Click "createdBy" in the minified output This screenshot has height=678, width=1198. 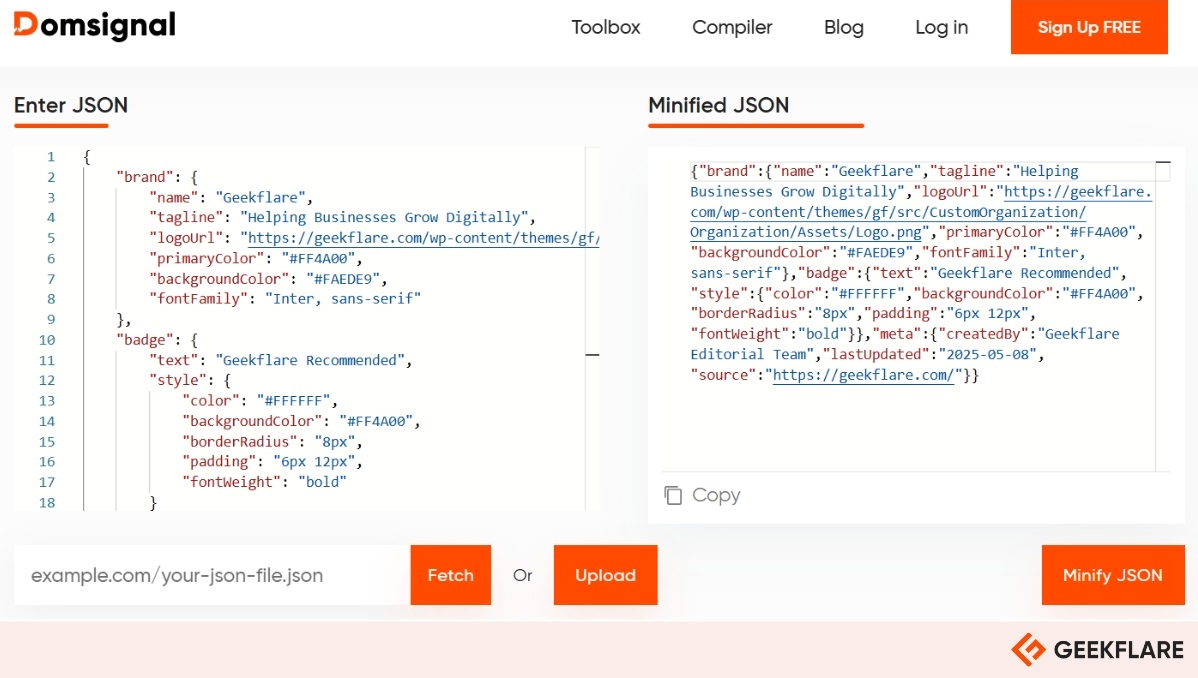pyautogui.click(x=984, y=334)
